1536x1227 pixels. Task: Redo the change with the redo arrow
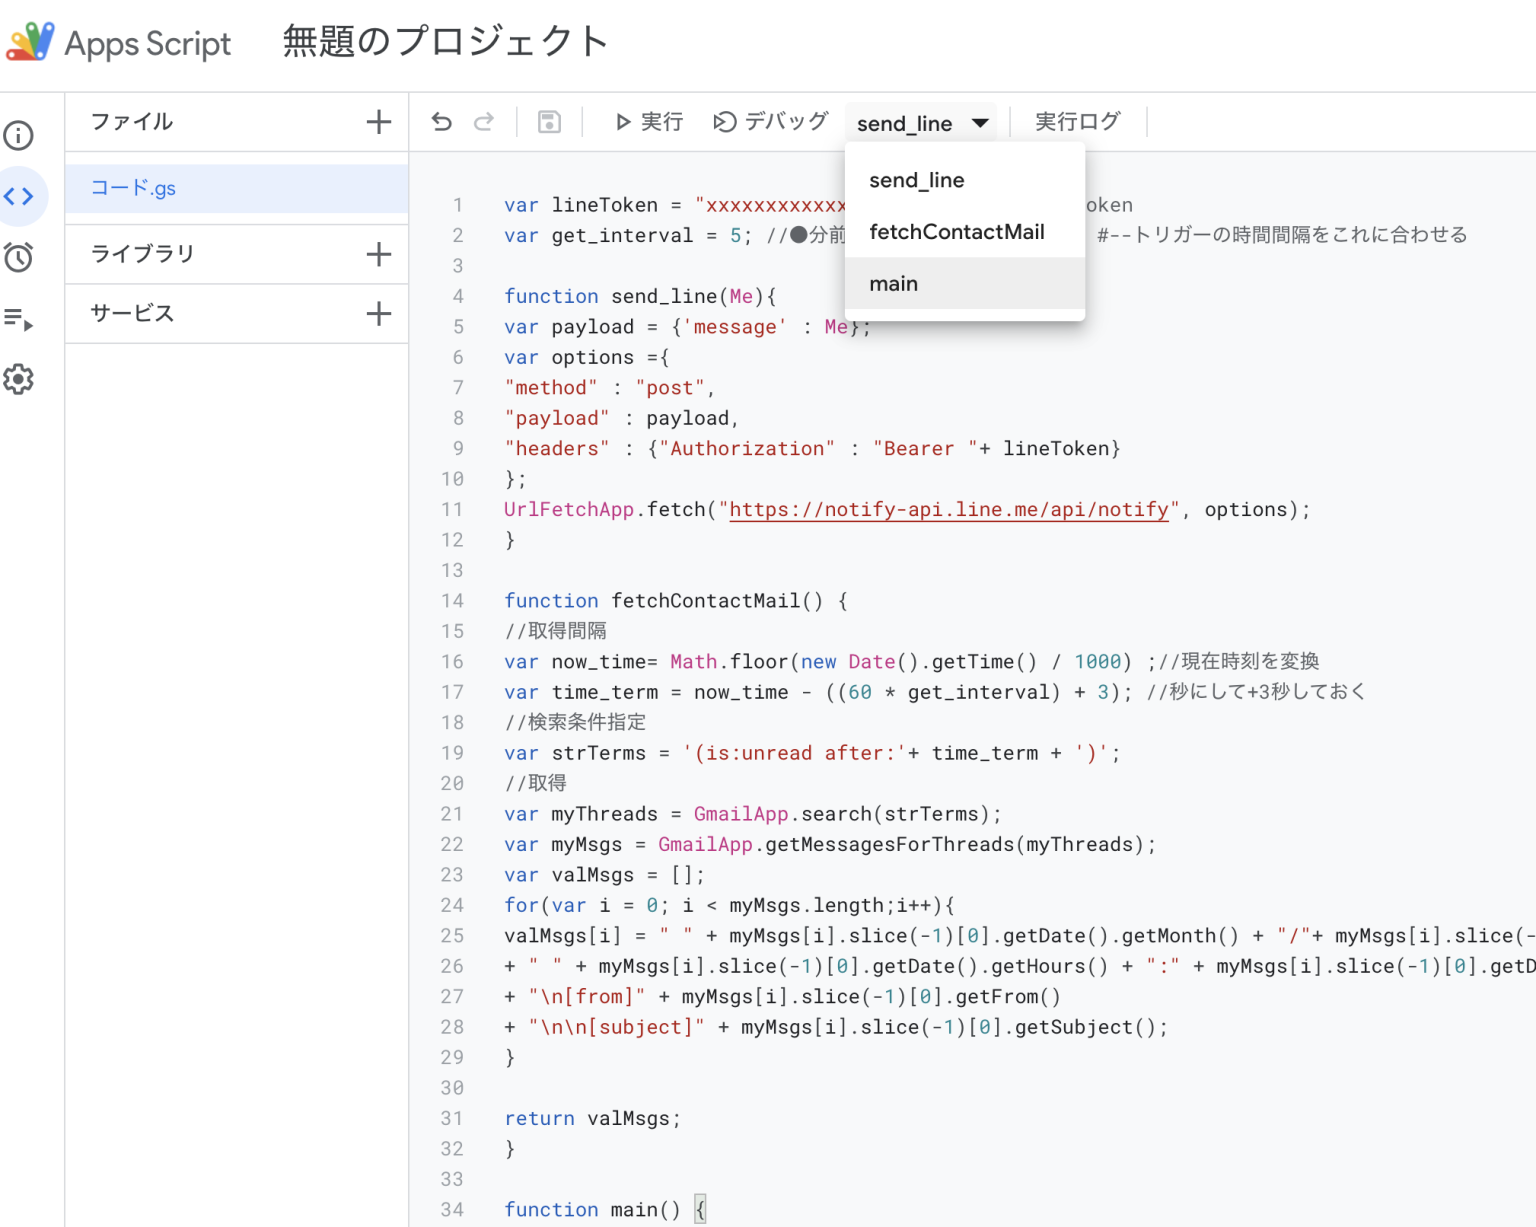pos(484,121)
